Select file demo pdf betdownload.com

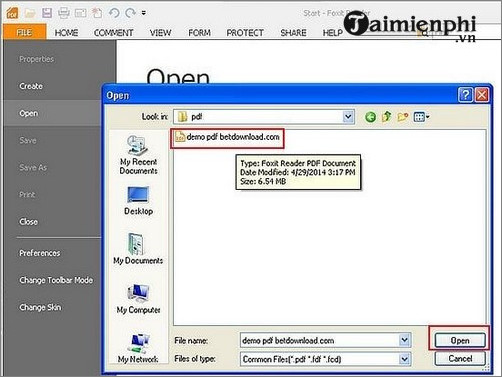point(227,137)
